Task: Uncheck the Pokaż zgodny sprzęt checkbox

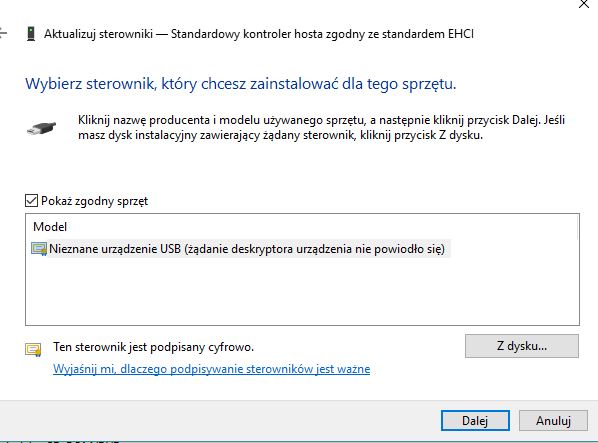Action: [31, 201]
